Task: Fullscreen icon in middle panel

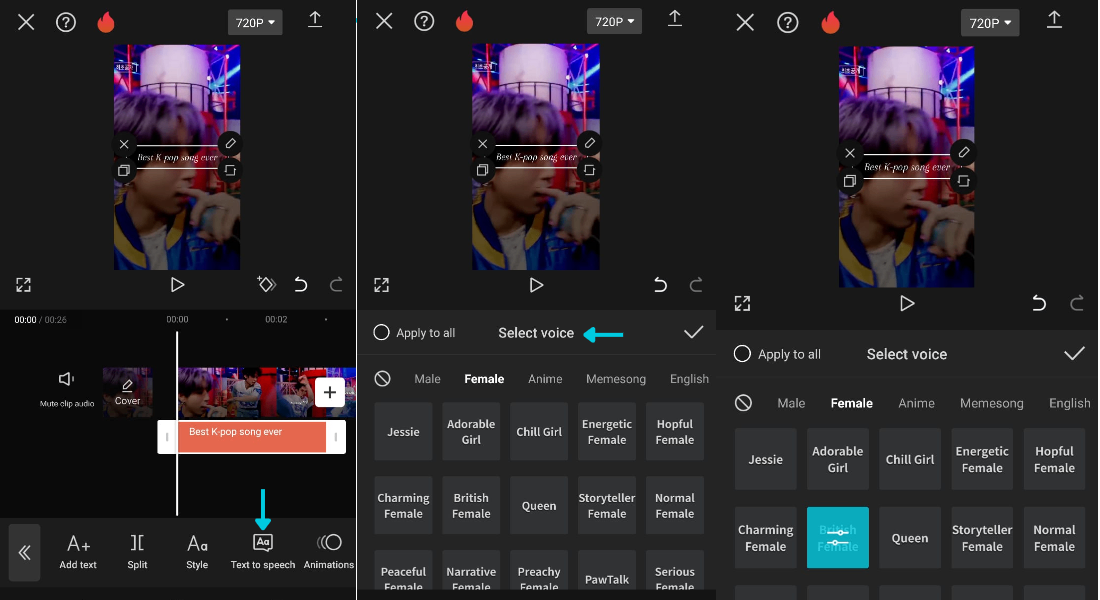Action: [382, 285]
